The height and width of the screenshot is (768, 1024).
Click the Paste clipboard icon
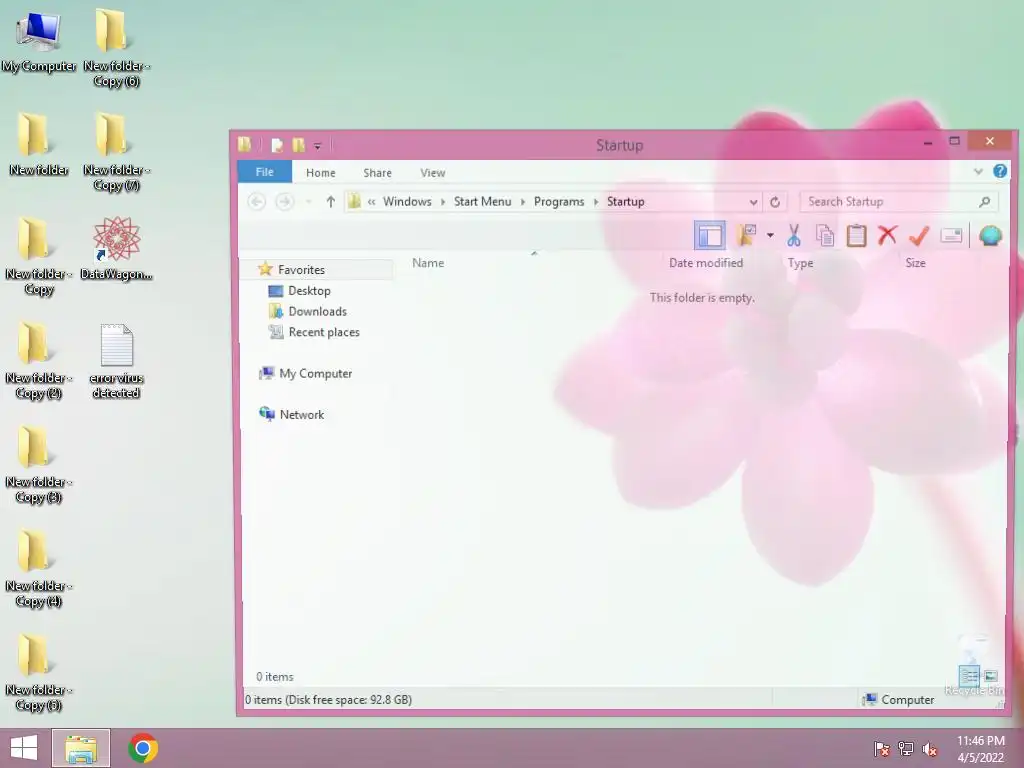(856, 235)
